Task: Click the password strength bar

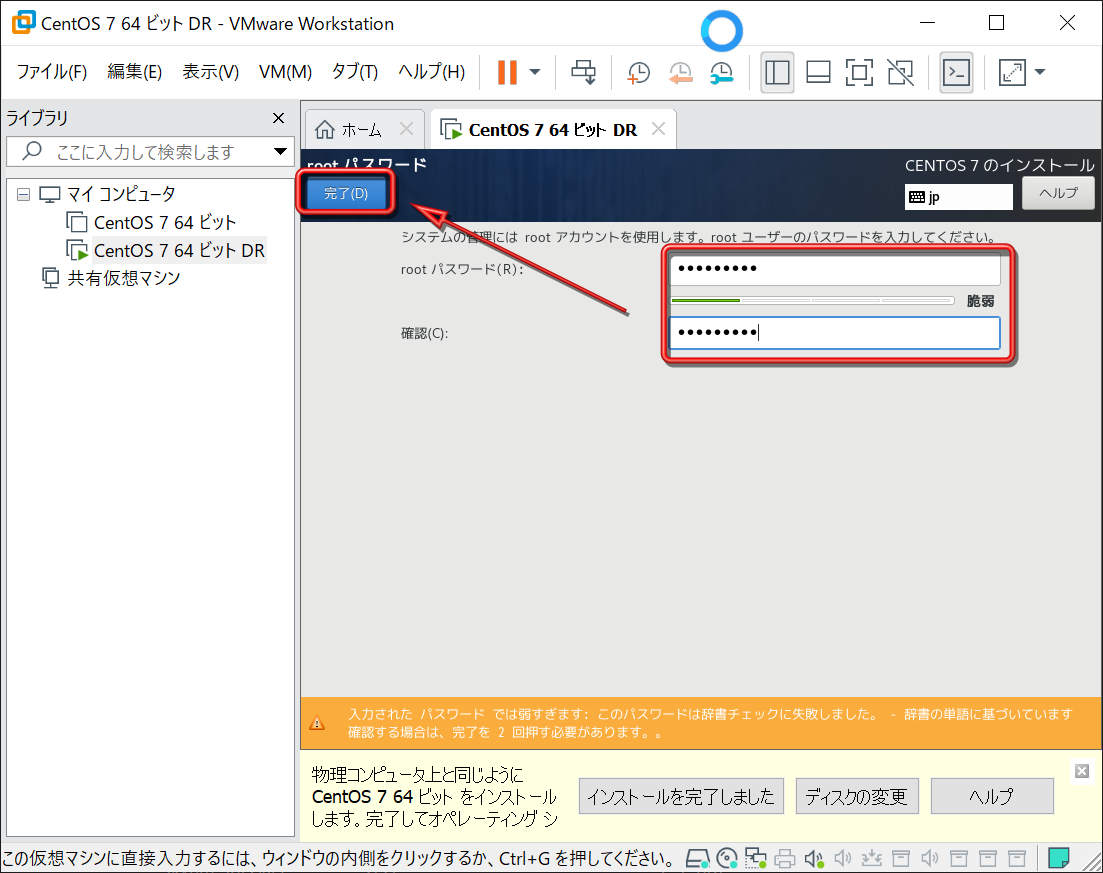Action: [812, 300]
